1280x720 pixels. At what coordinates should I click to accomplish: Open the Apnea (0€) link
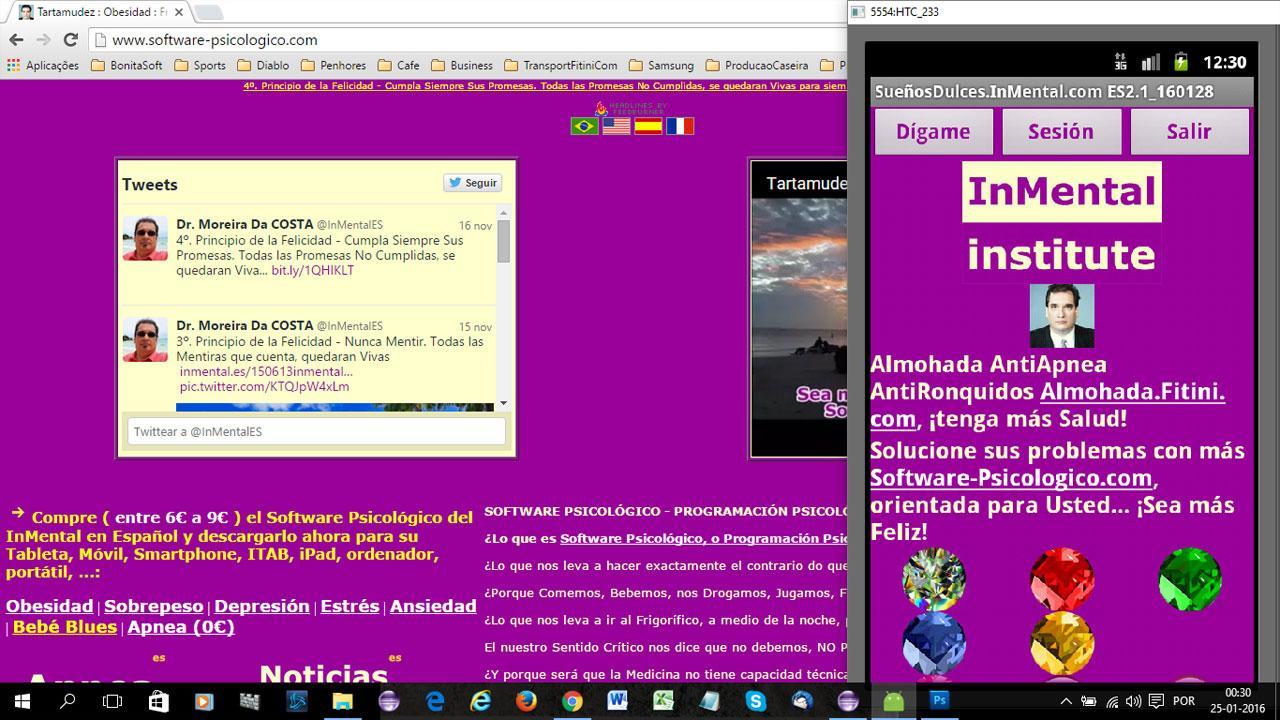(181, 627)
